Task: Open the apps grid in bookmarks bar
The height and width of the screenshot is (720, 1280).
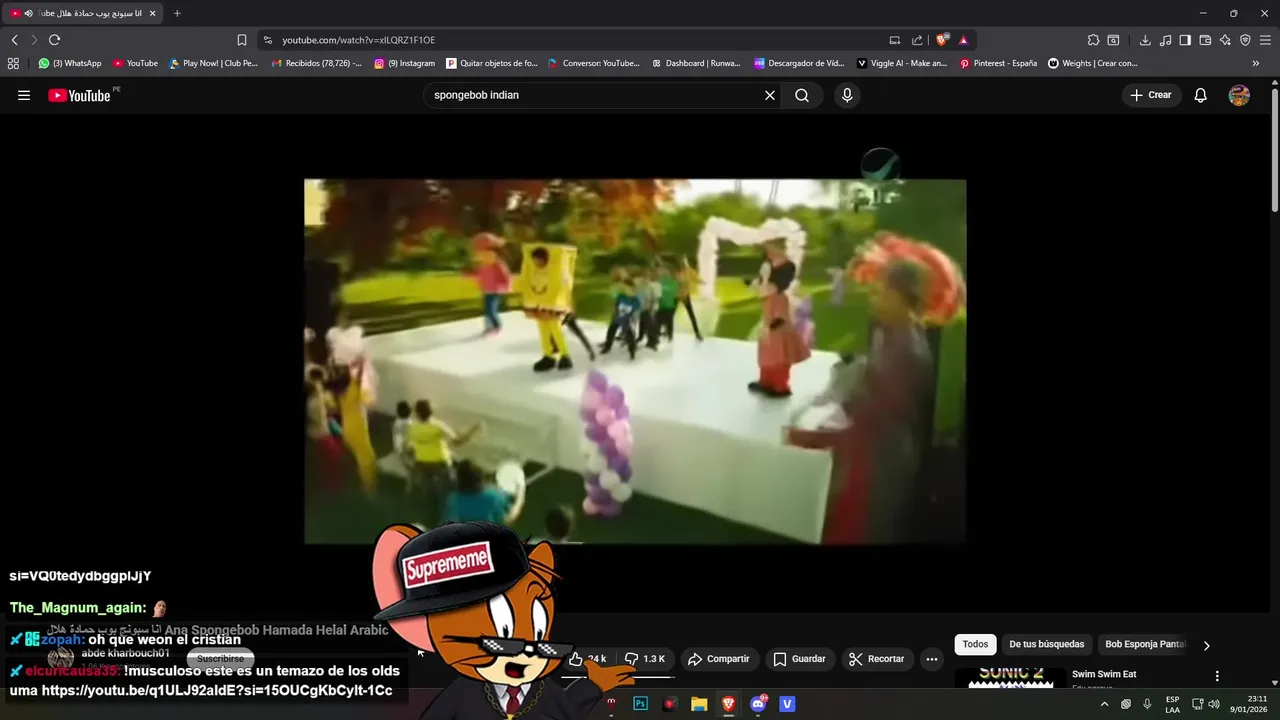Action: point(13,63)
